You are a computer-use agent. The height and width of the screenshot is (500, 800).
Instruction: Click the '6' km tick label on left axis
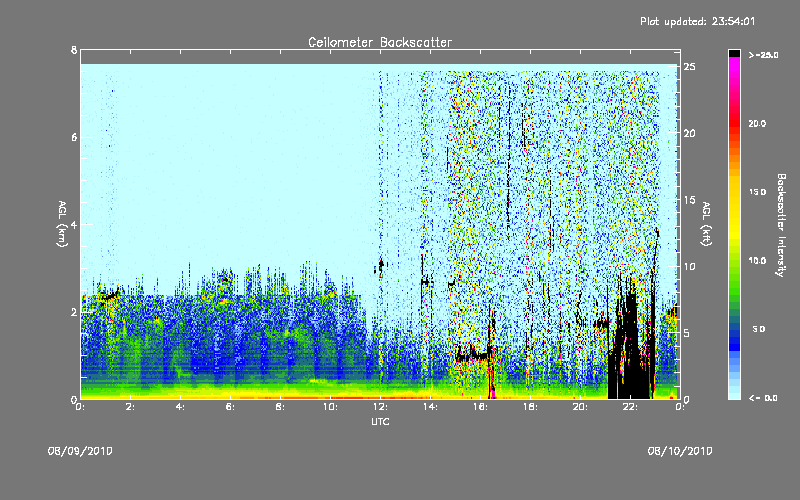(74, 137)
